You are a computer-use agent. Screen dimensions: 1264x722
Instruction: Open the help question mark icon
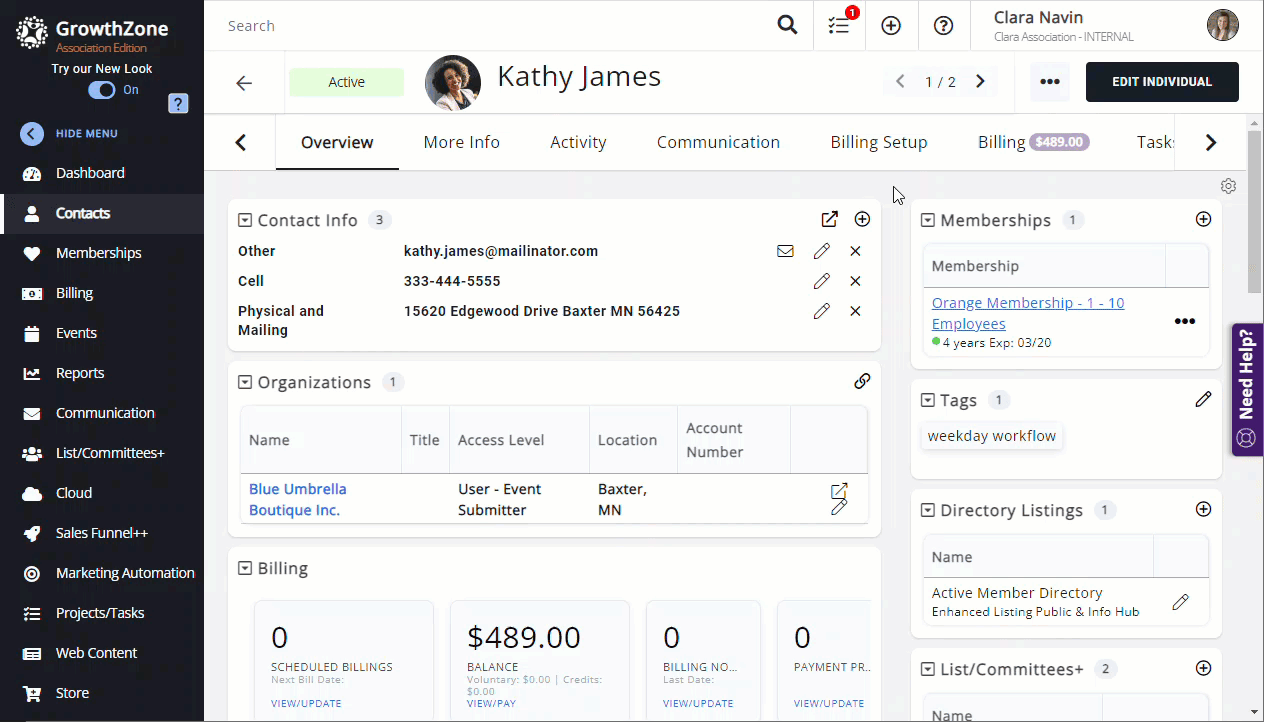coord(943,26)
